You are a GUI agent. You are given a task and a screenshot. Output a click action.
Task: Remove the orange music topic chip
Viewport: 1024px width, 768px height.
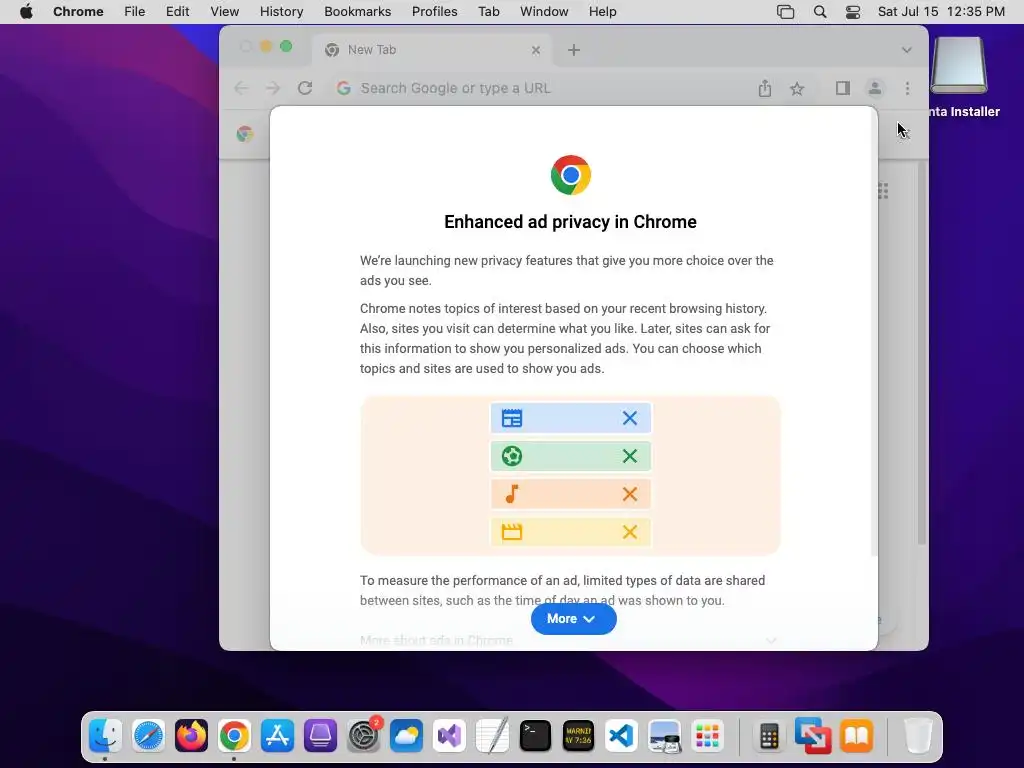point(630,494)
